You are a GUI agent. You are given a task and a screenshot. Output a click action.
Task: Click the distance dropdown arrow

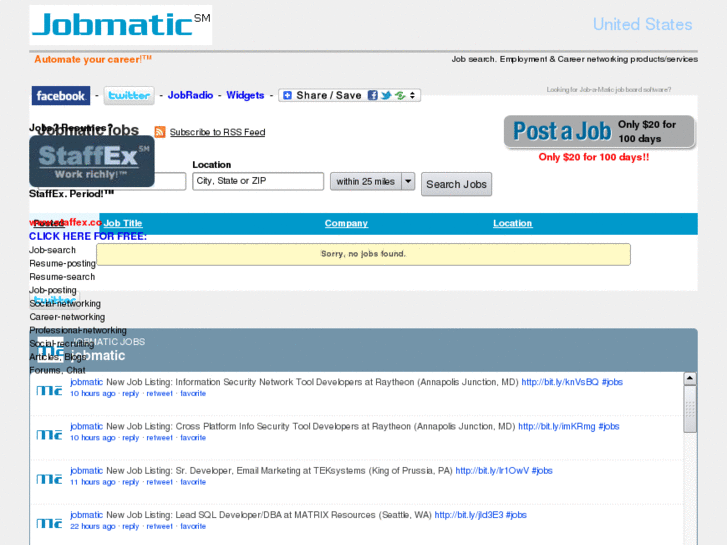point(408,181)
